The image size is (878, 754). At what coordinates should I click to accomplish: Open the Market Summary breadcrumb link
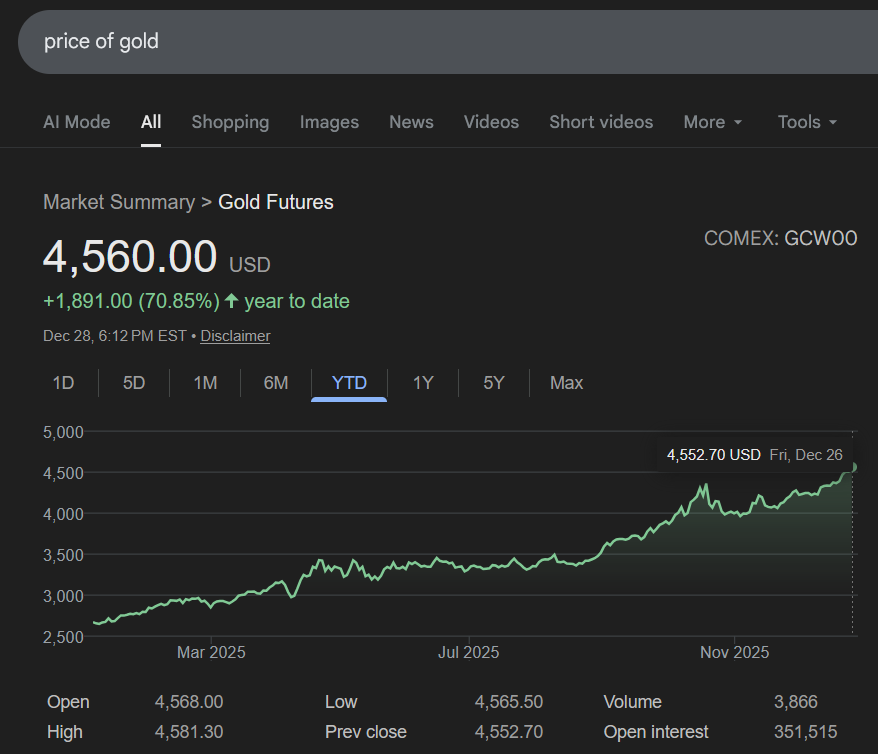pos(119,202)
